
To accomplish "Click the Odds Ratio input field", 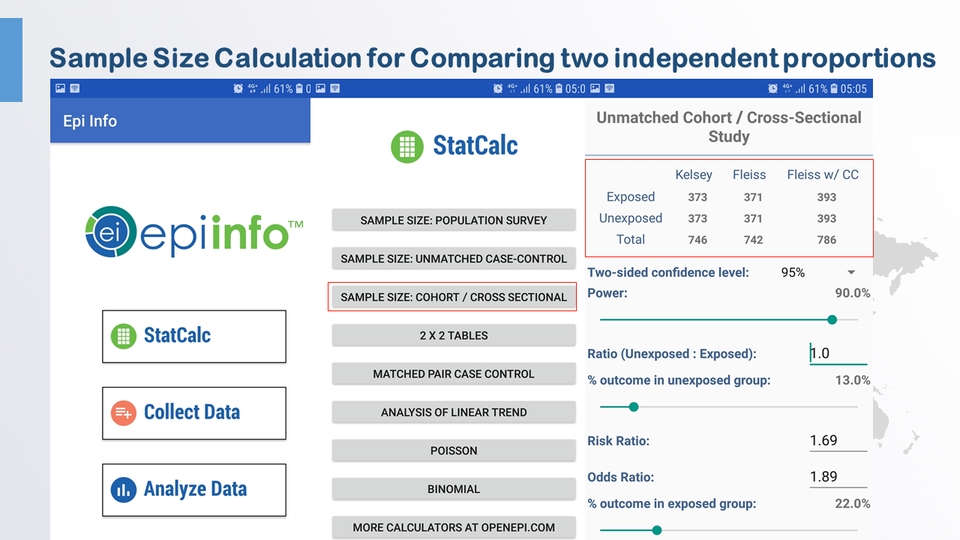I will click(838, 477).
